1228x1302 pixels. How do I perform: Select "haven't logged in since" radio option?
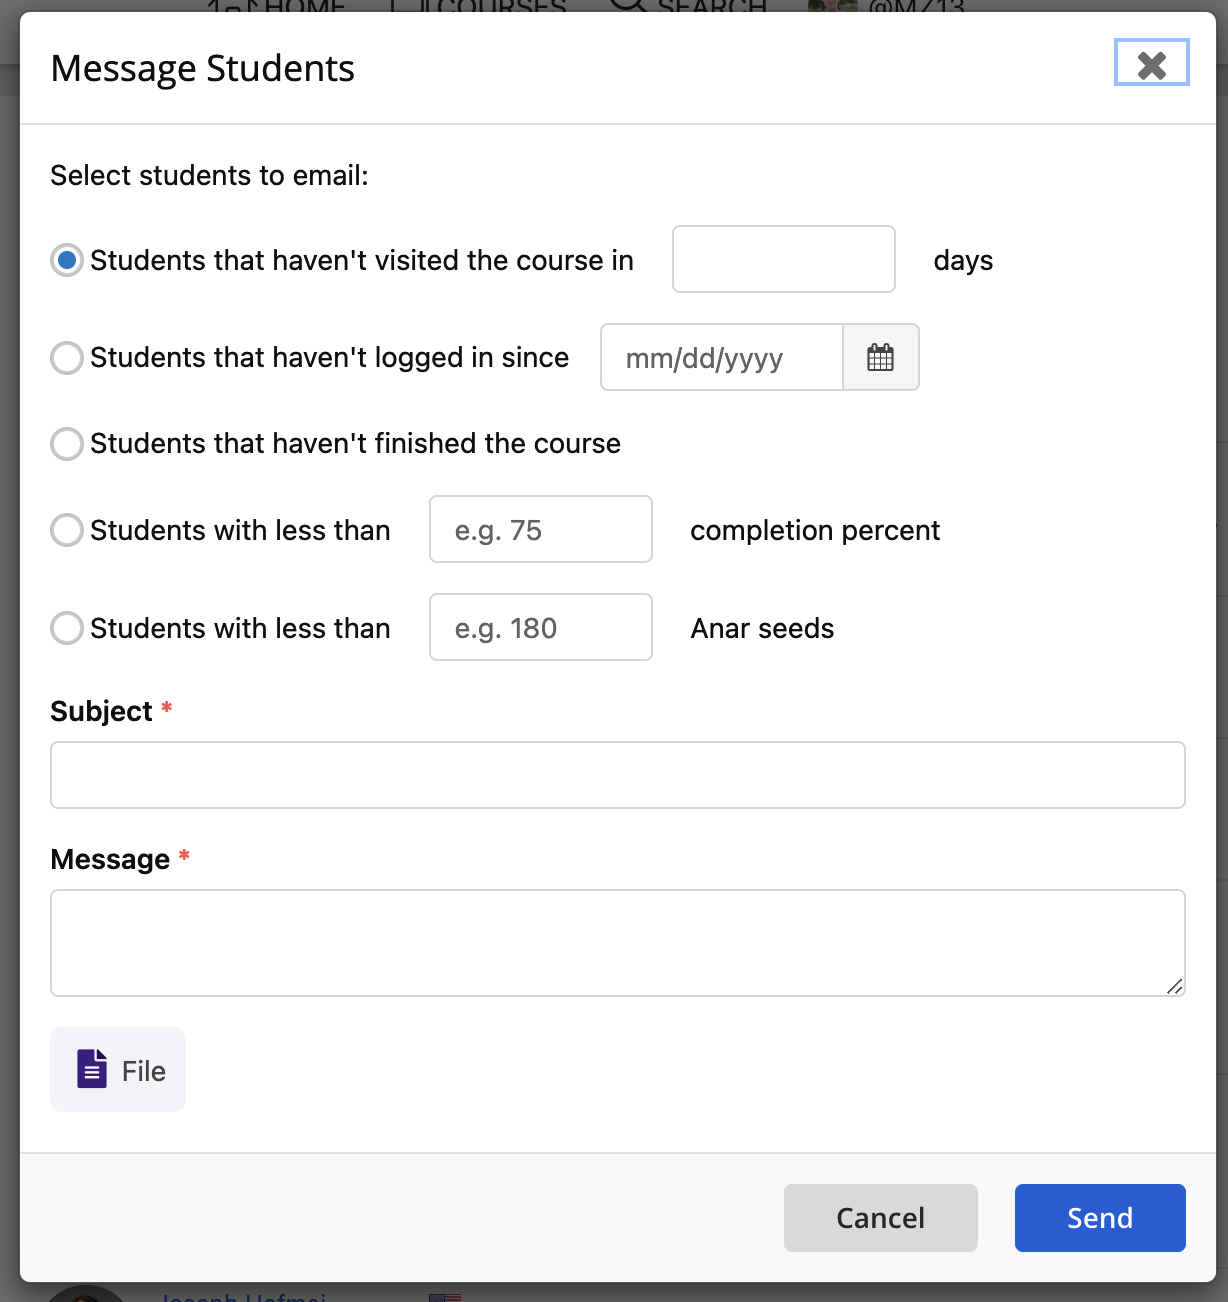click(67, 357)
